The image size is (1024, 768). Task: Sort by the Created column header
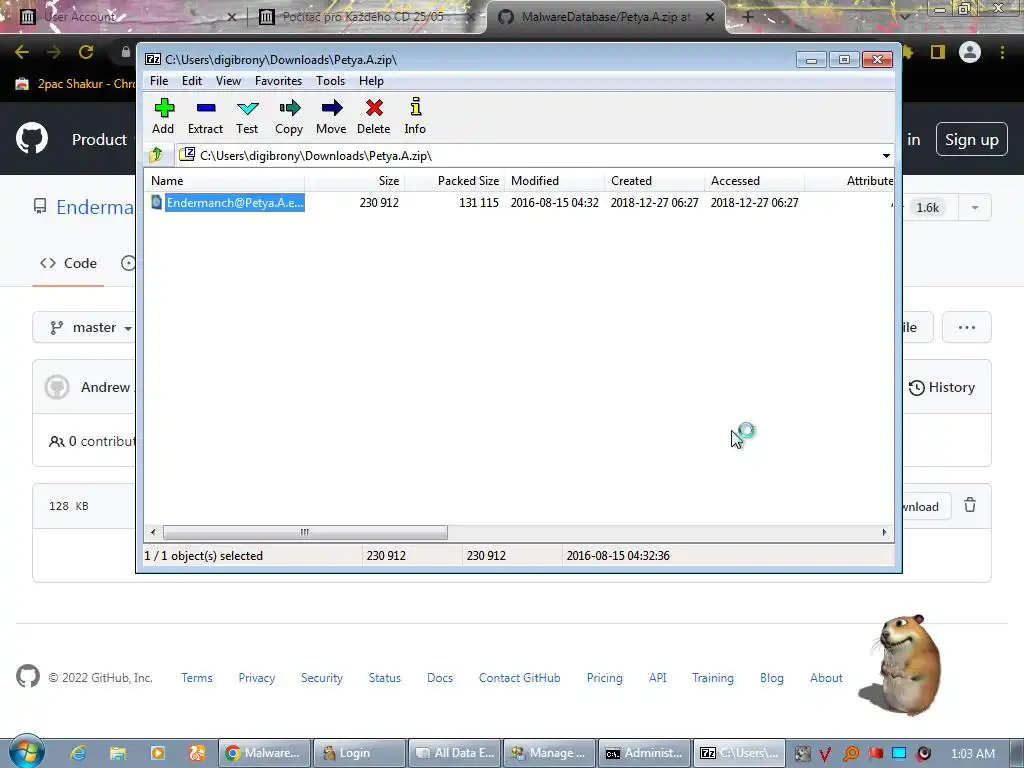[x=654, y=181]
